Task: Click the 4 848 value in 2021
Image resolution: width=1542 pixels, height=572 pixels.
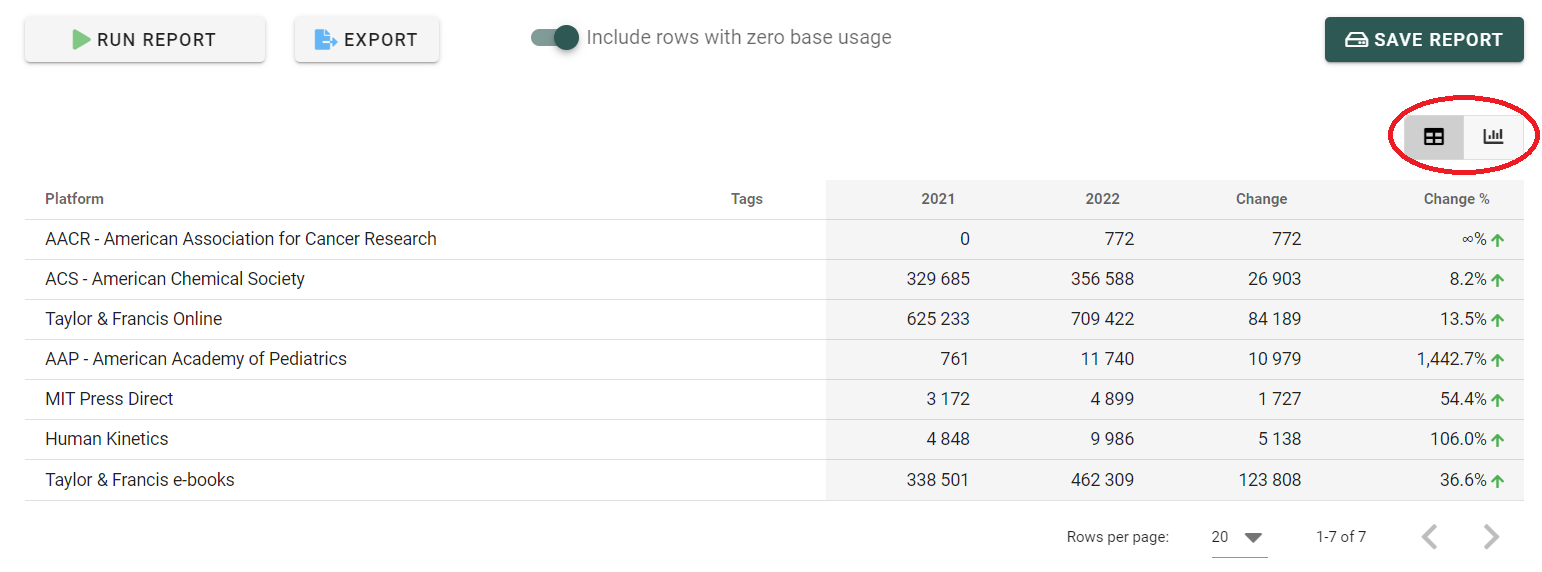Action: coord(948,439)
